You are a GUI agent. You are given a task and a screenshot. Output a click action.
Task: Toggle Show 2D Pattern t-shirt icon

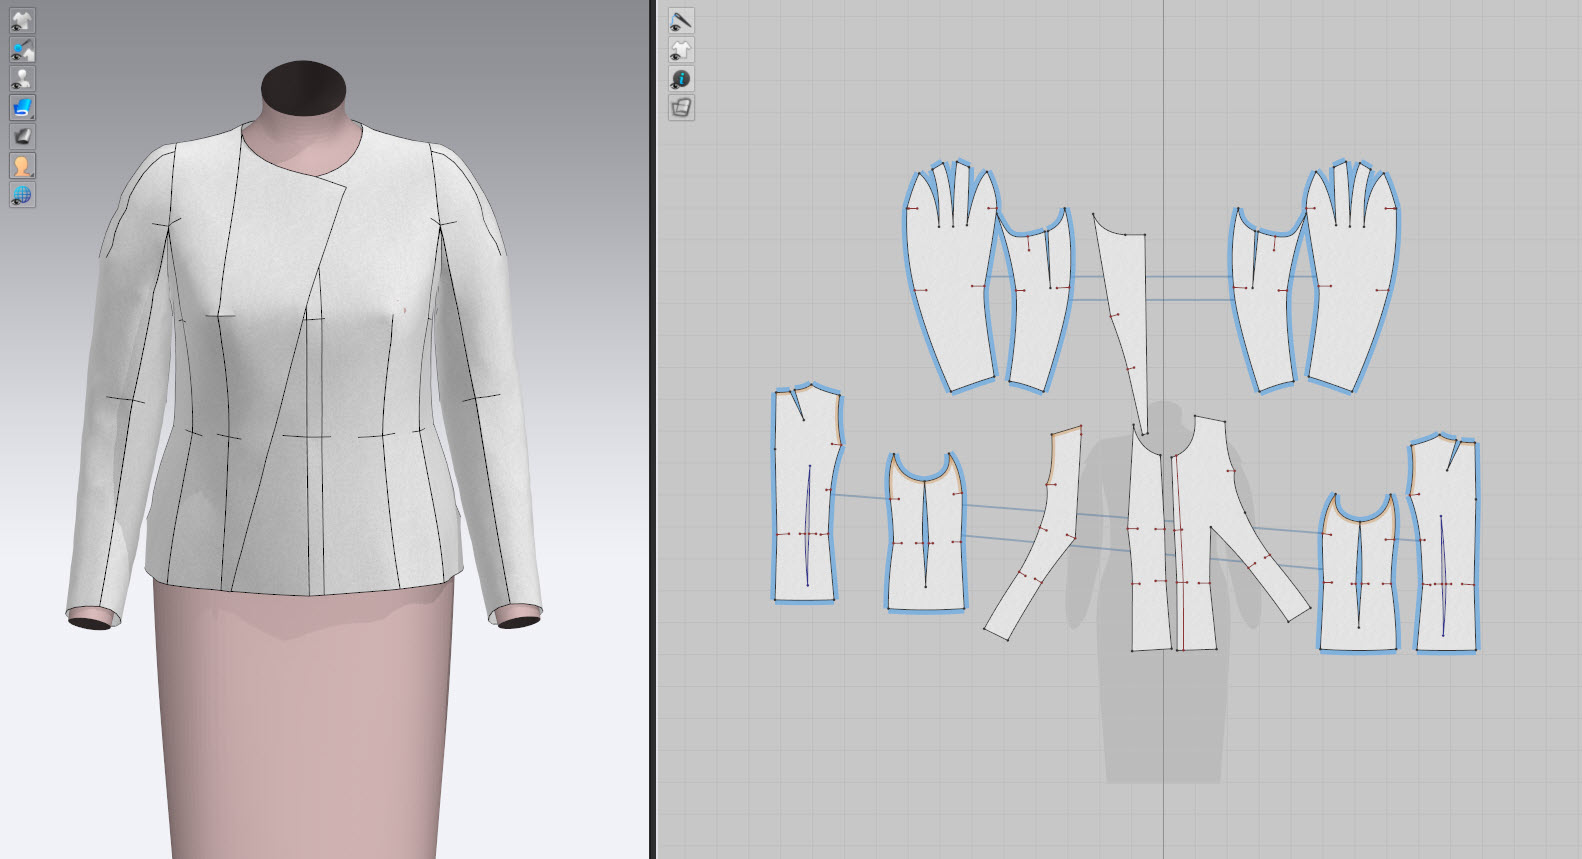(x=681, y=50)
